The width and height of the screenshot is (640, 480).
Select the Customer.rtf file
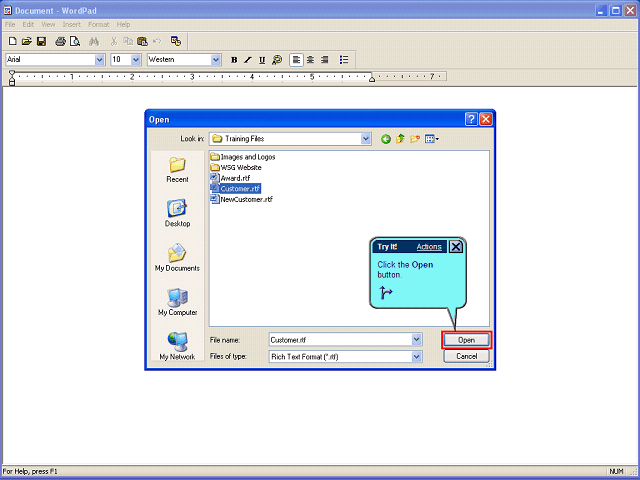click(236, 189)
